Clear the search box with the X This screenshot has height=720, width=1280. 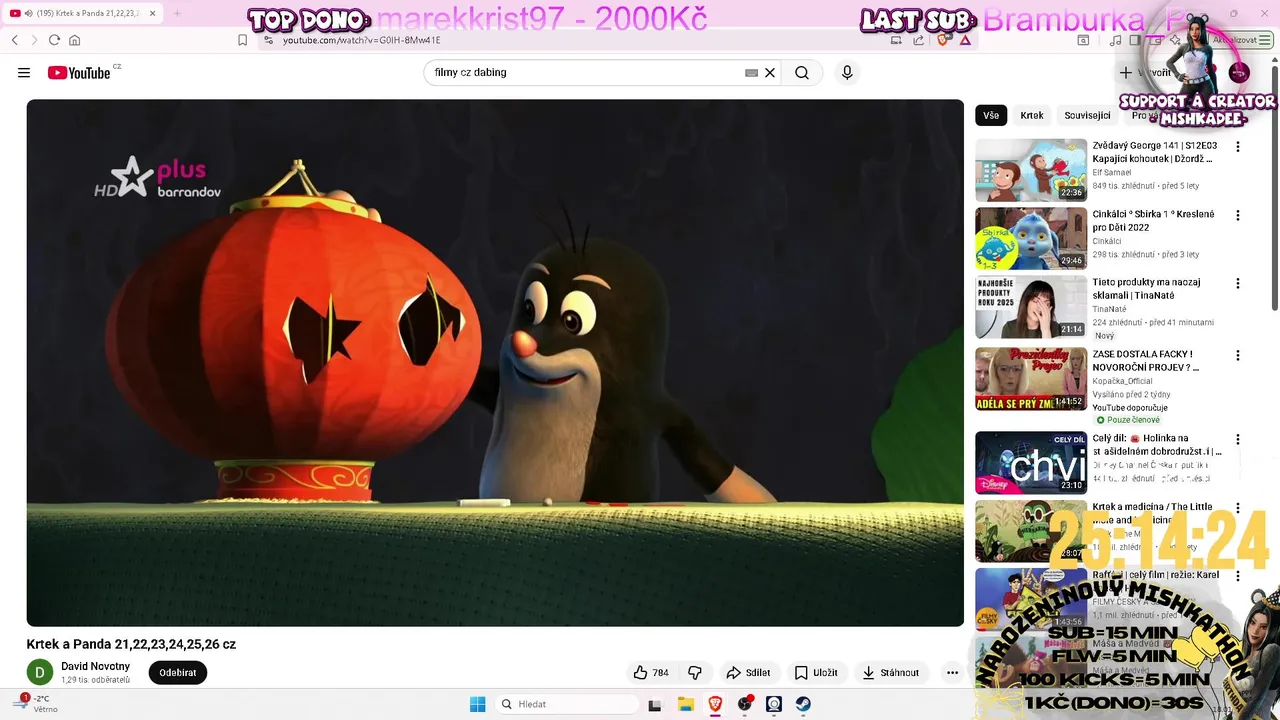(x=770, y=73)
